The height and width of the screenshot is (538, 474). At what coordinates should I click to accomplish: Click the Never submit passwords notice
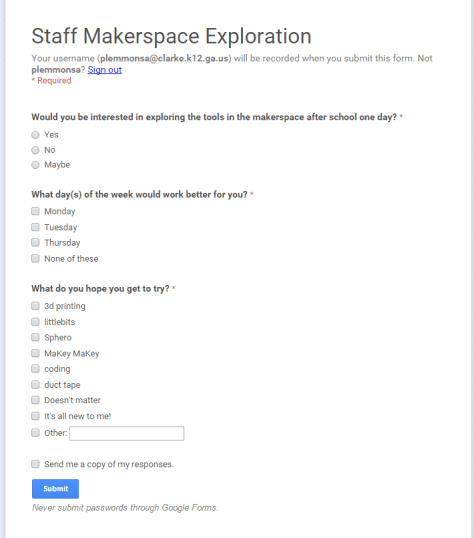click(x=125, y=508)
